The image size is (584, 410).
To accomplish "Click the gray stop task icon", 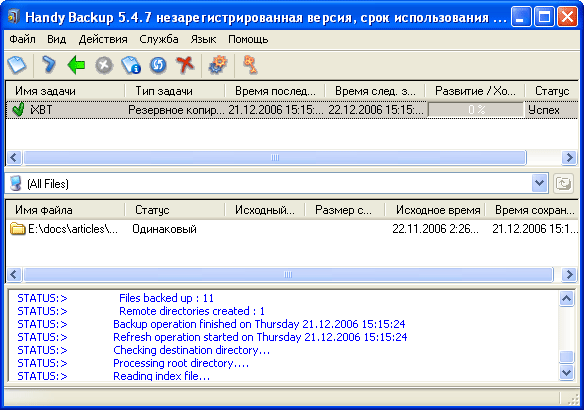I will 104,65.
